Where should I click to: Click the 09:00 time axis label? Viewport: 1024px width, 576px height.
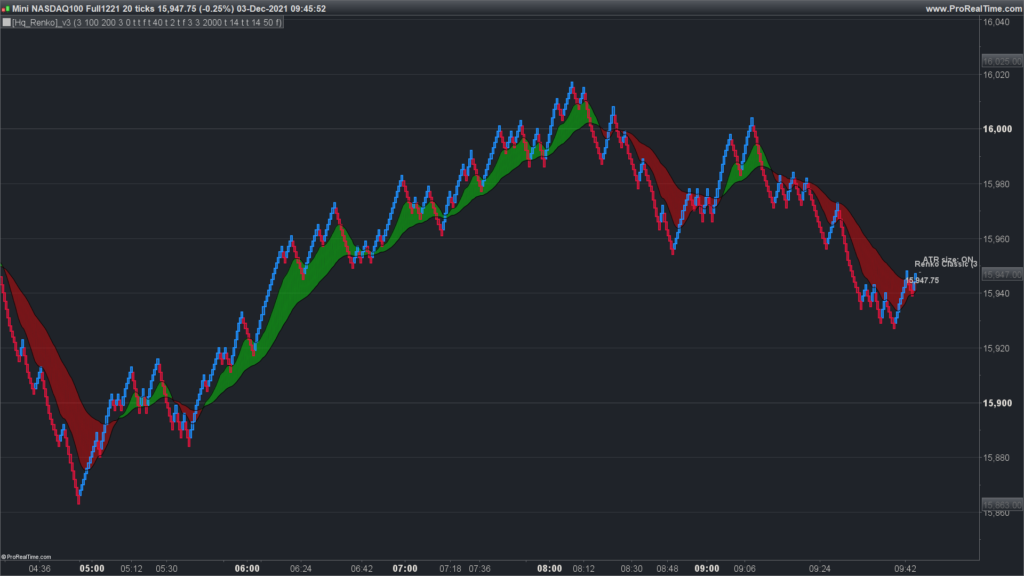[x=707, y=569]
